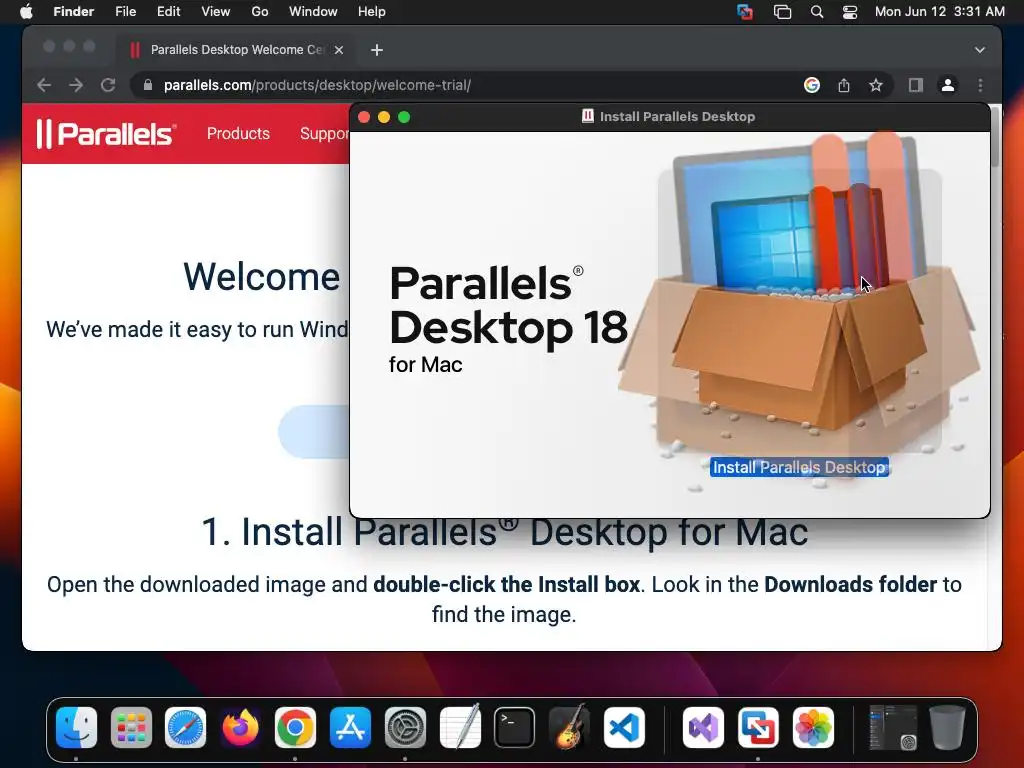1024x768 pixels.
Task: Launch Safari from the Dock
Action: tap(185, 727)
